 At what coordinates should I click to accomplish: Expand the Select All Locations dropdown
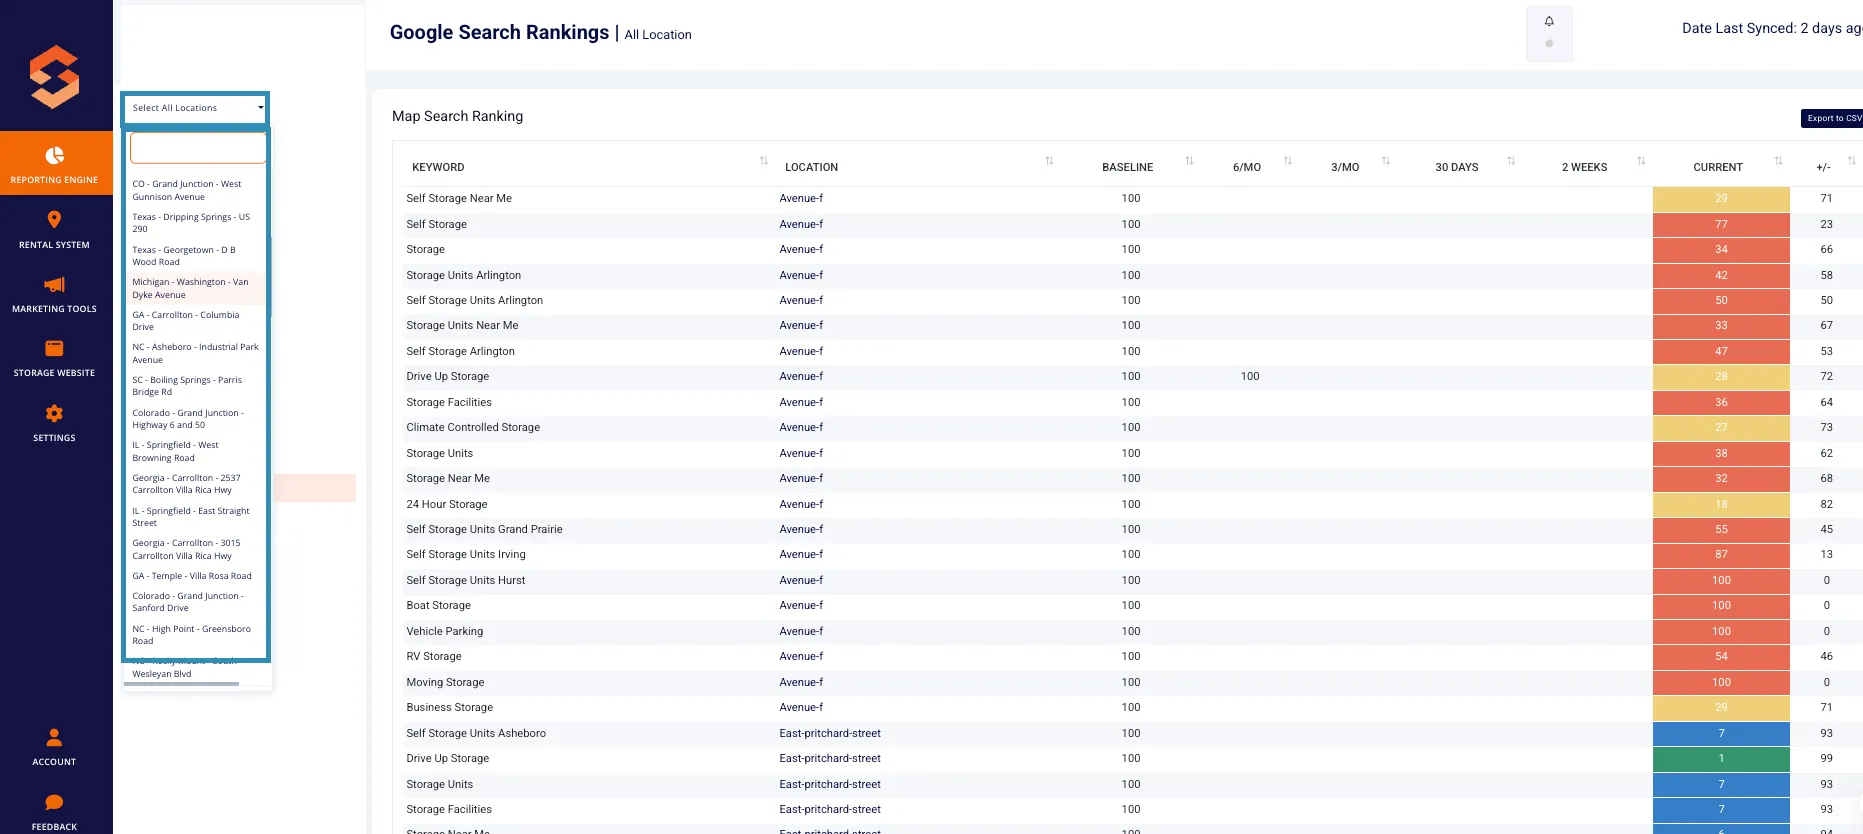[x=196, y=108]
